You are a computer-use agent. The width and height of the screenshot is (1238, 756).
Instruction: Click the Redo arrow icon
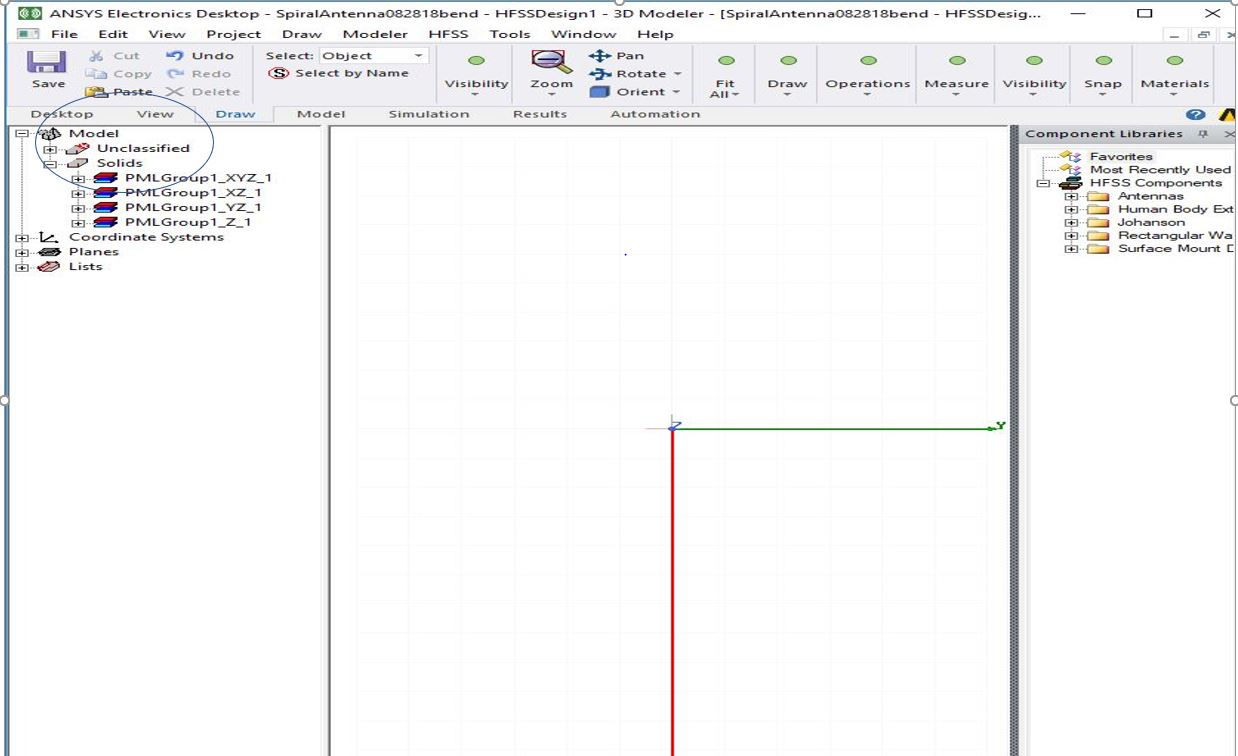click(175, 74)
